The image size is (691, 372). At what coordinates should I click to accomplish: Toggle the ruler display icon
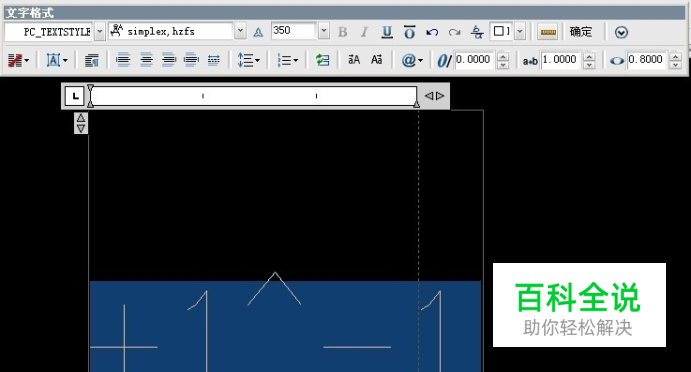pos(548,32)
